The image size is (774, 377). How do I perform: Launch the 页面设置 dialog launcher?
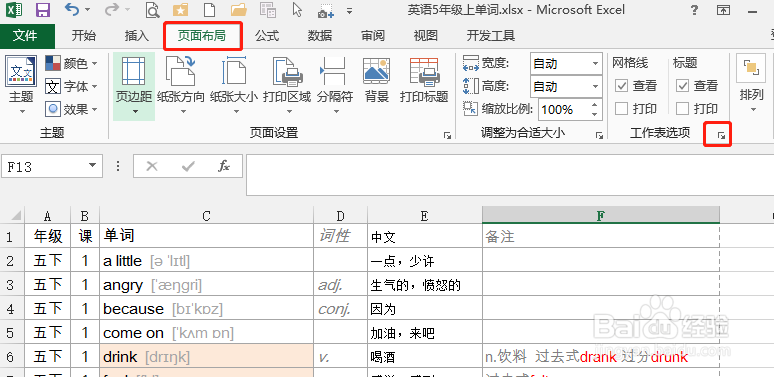click(447, 136)
